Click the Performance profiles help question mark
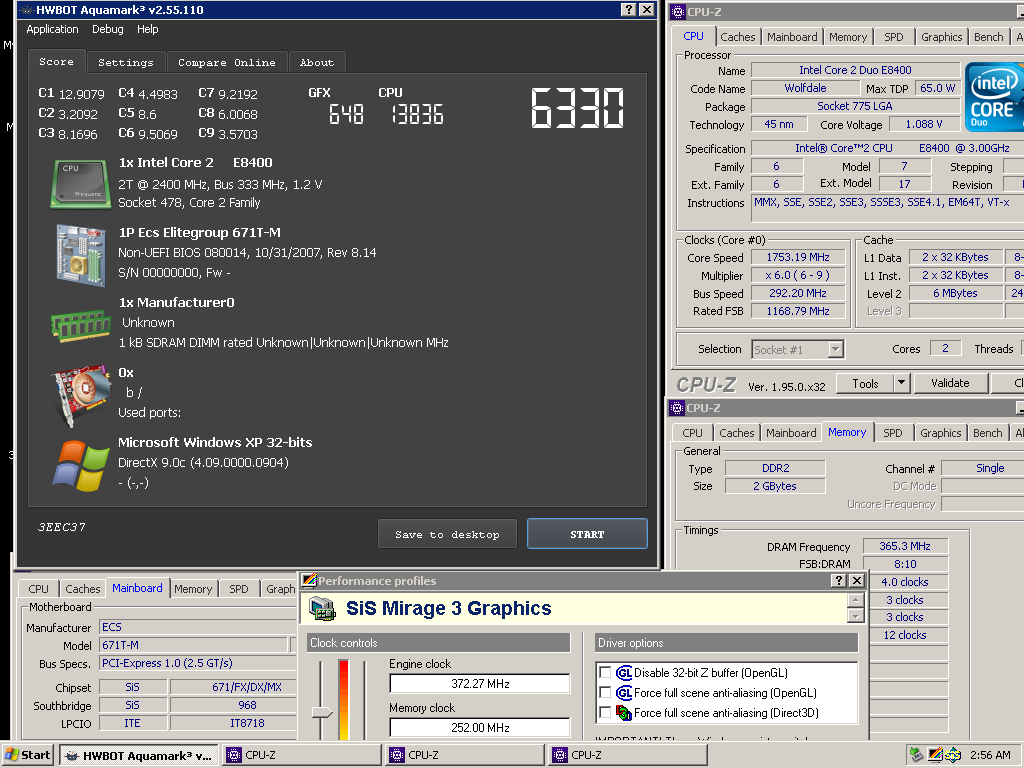Viewport: 1024px width, 768px height. click(839, 580)
